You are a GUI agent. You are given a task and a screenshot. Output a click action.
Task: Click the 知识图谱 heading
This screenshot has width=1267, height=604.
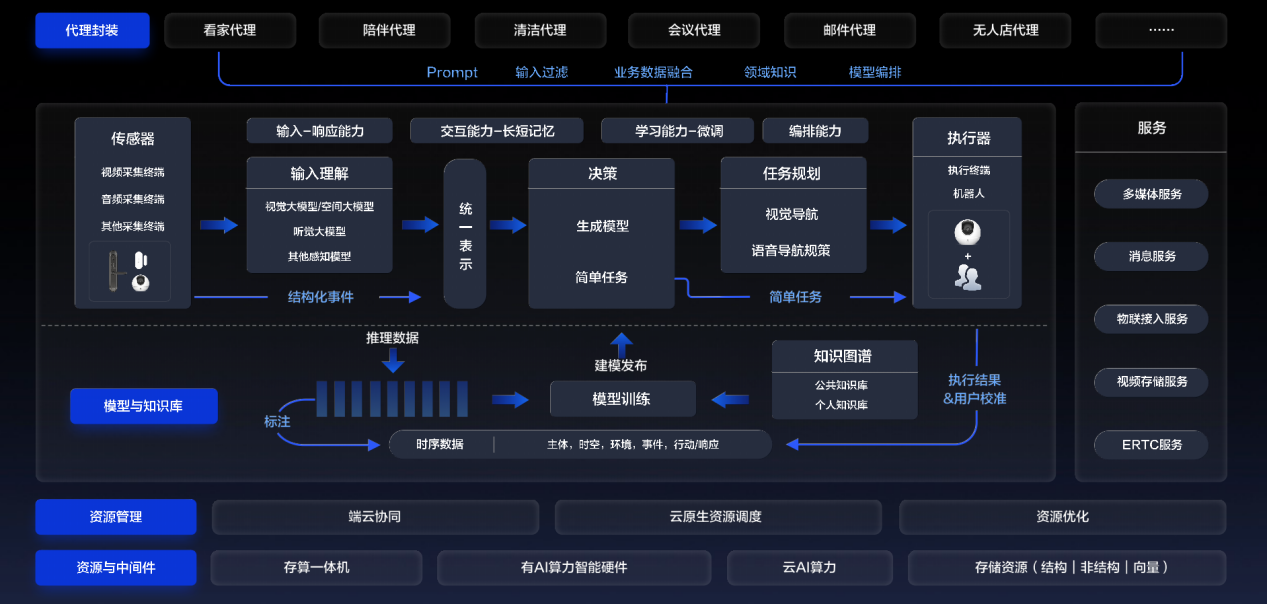pos(844,355)
